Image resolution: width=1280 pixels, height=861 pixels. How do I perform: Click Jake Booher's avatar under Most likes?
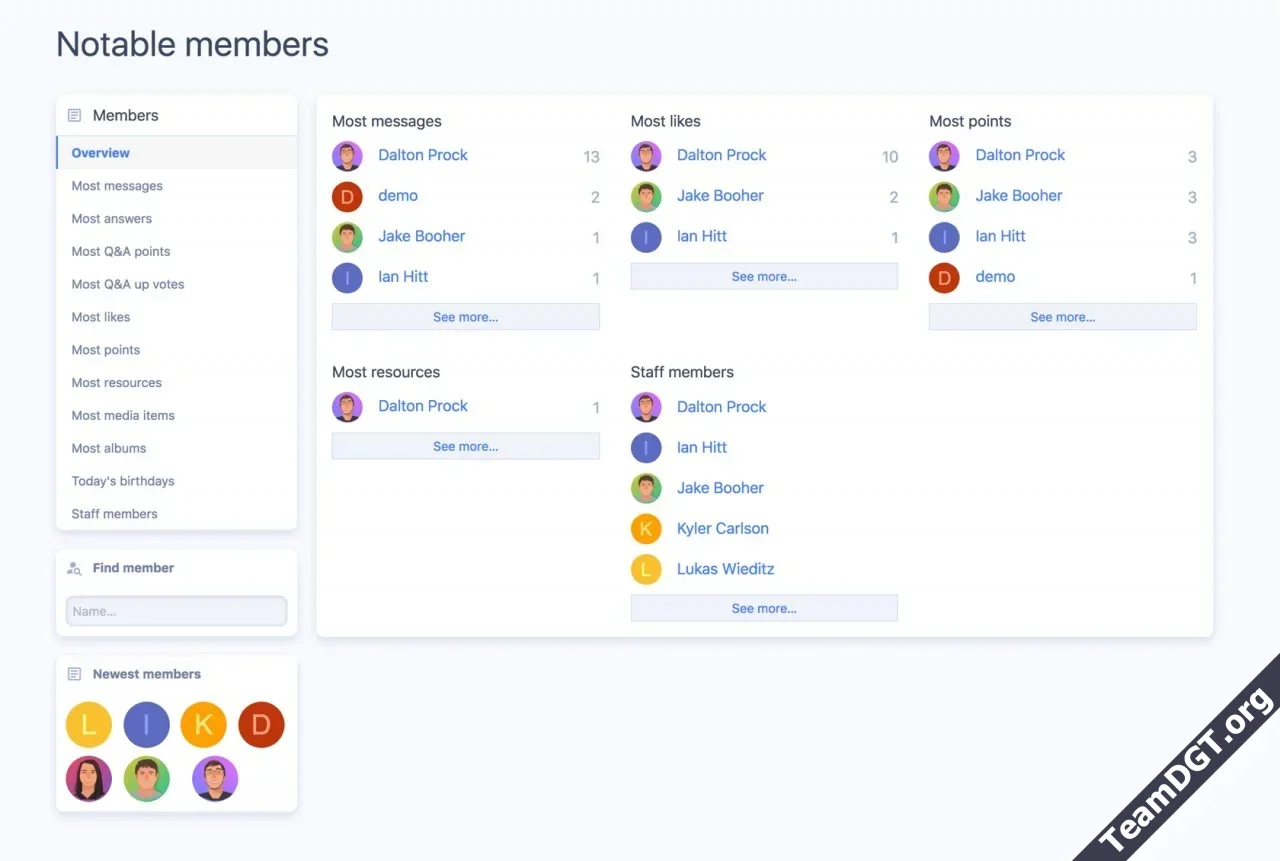pos(646,197)
